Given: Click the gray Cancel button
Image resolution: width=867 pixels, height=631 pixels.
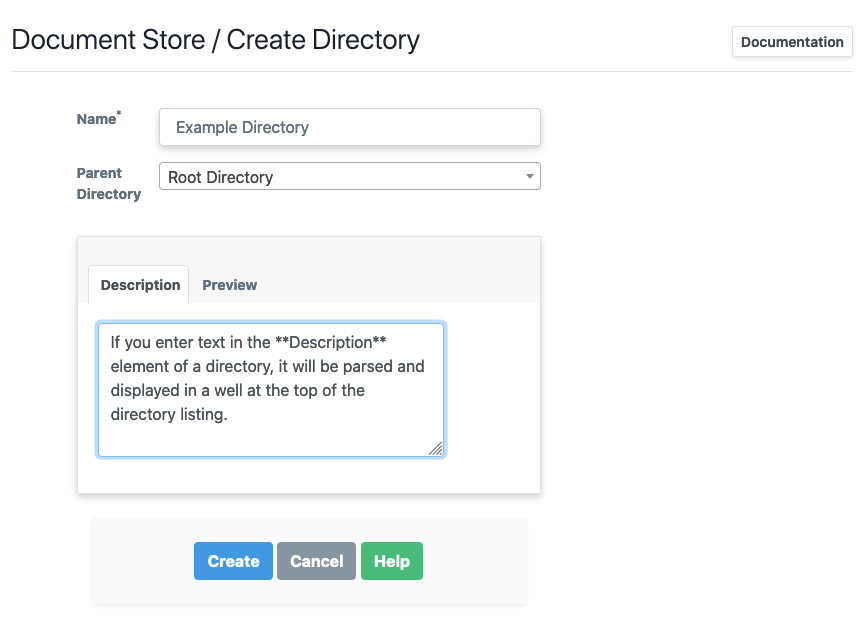Looking at the screenshot, I should (316, 561).
